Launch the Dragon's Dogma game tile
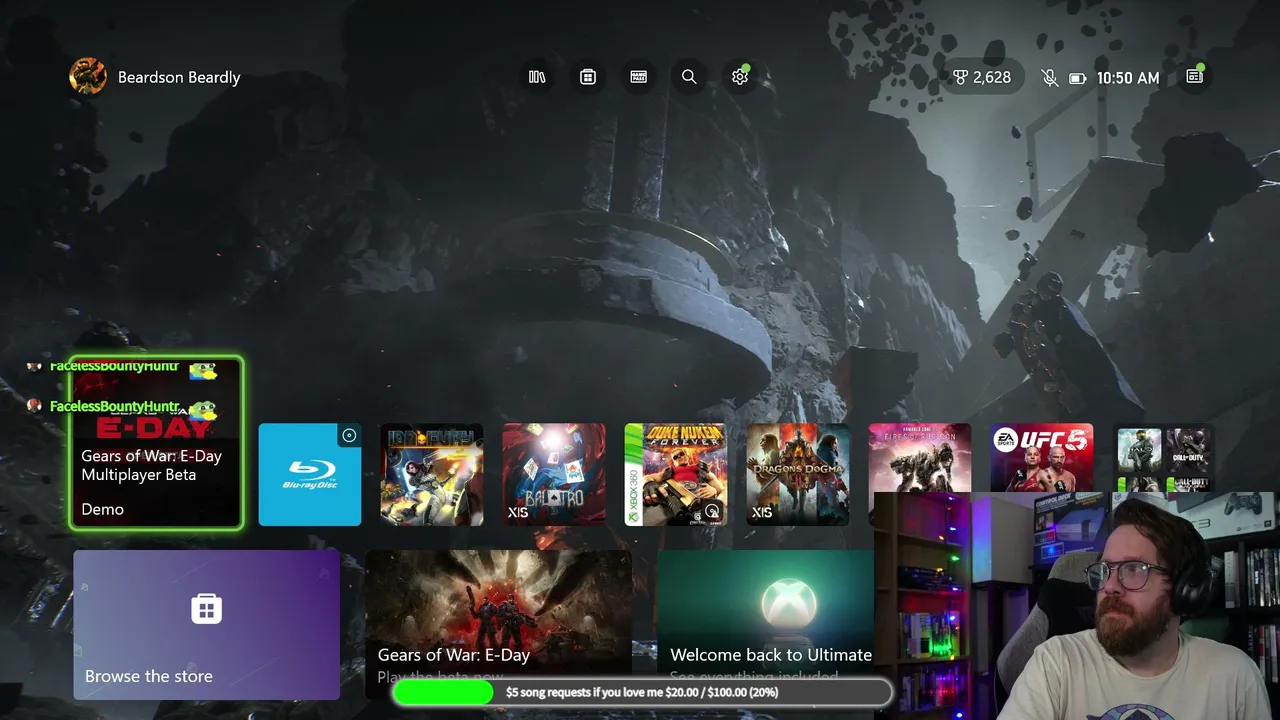 click(798, 474)
